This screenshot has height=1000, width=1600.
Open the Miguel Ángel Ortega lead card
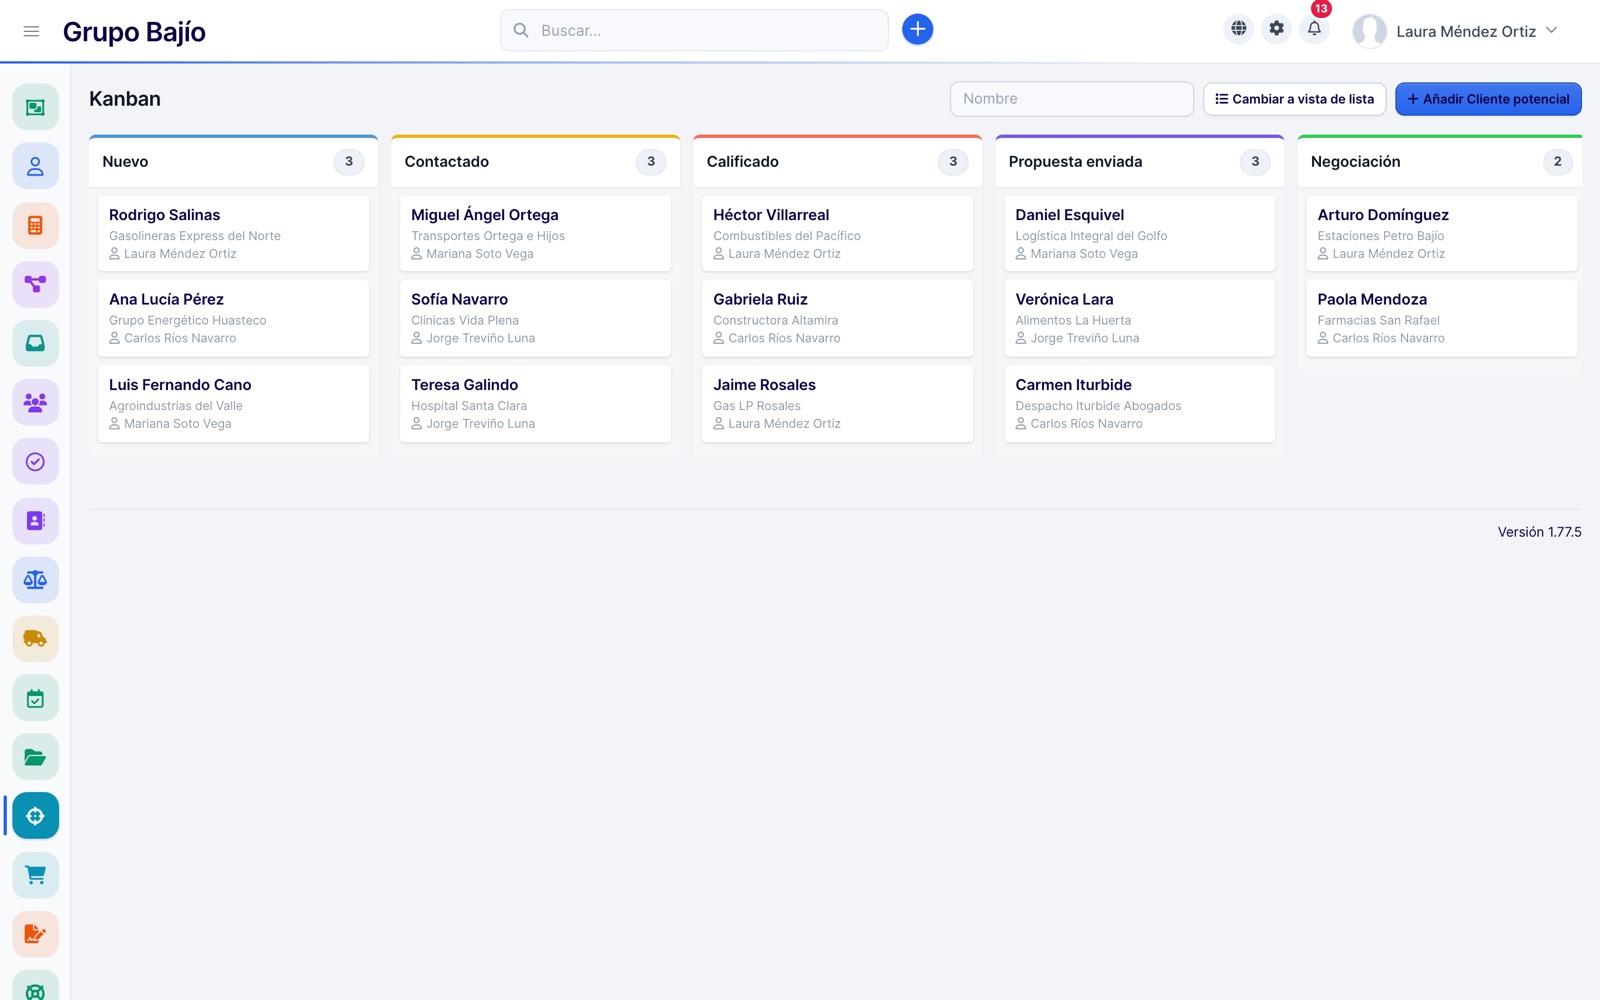tap(535, 233)
